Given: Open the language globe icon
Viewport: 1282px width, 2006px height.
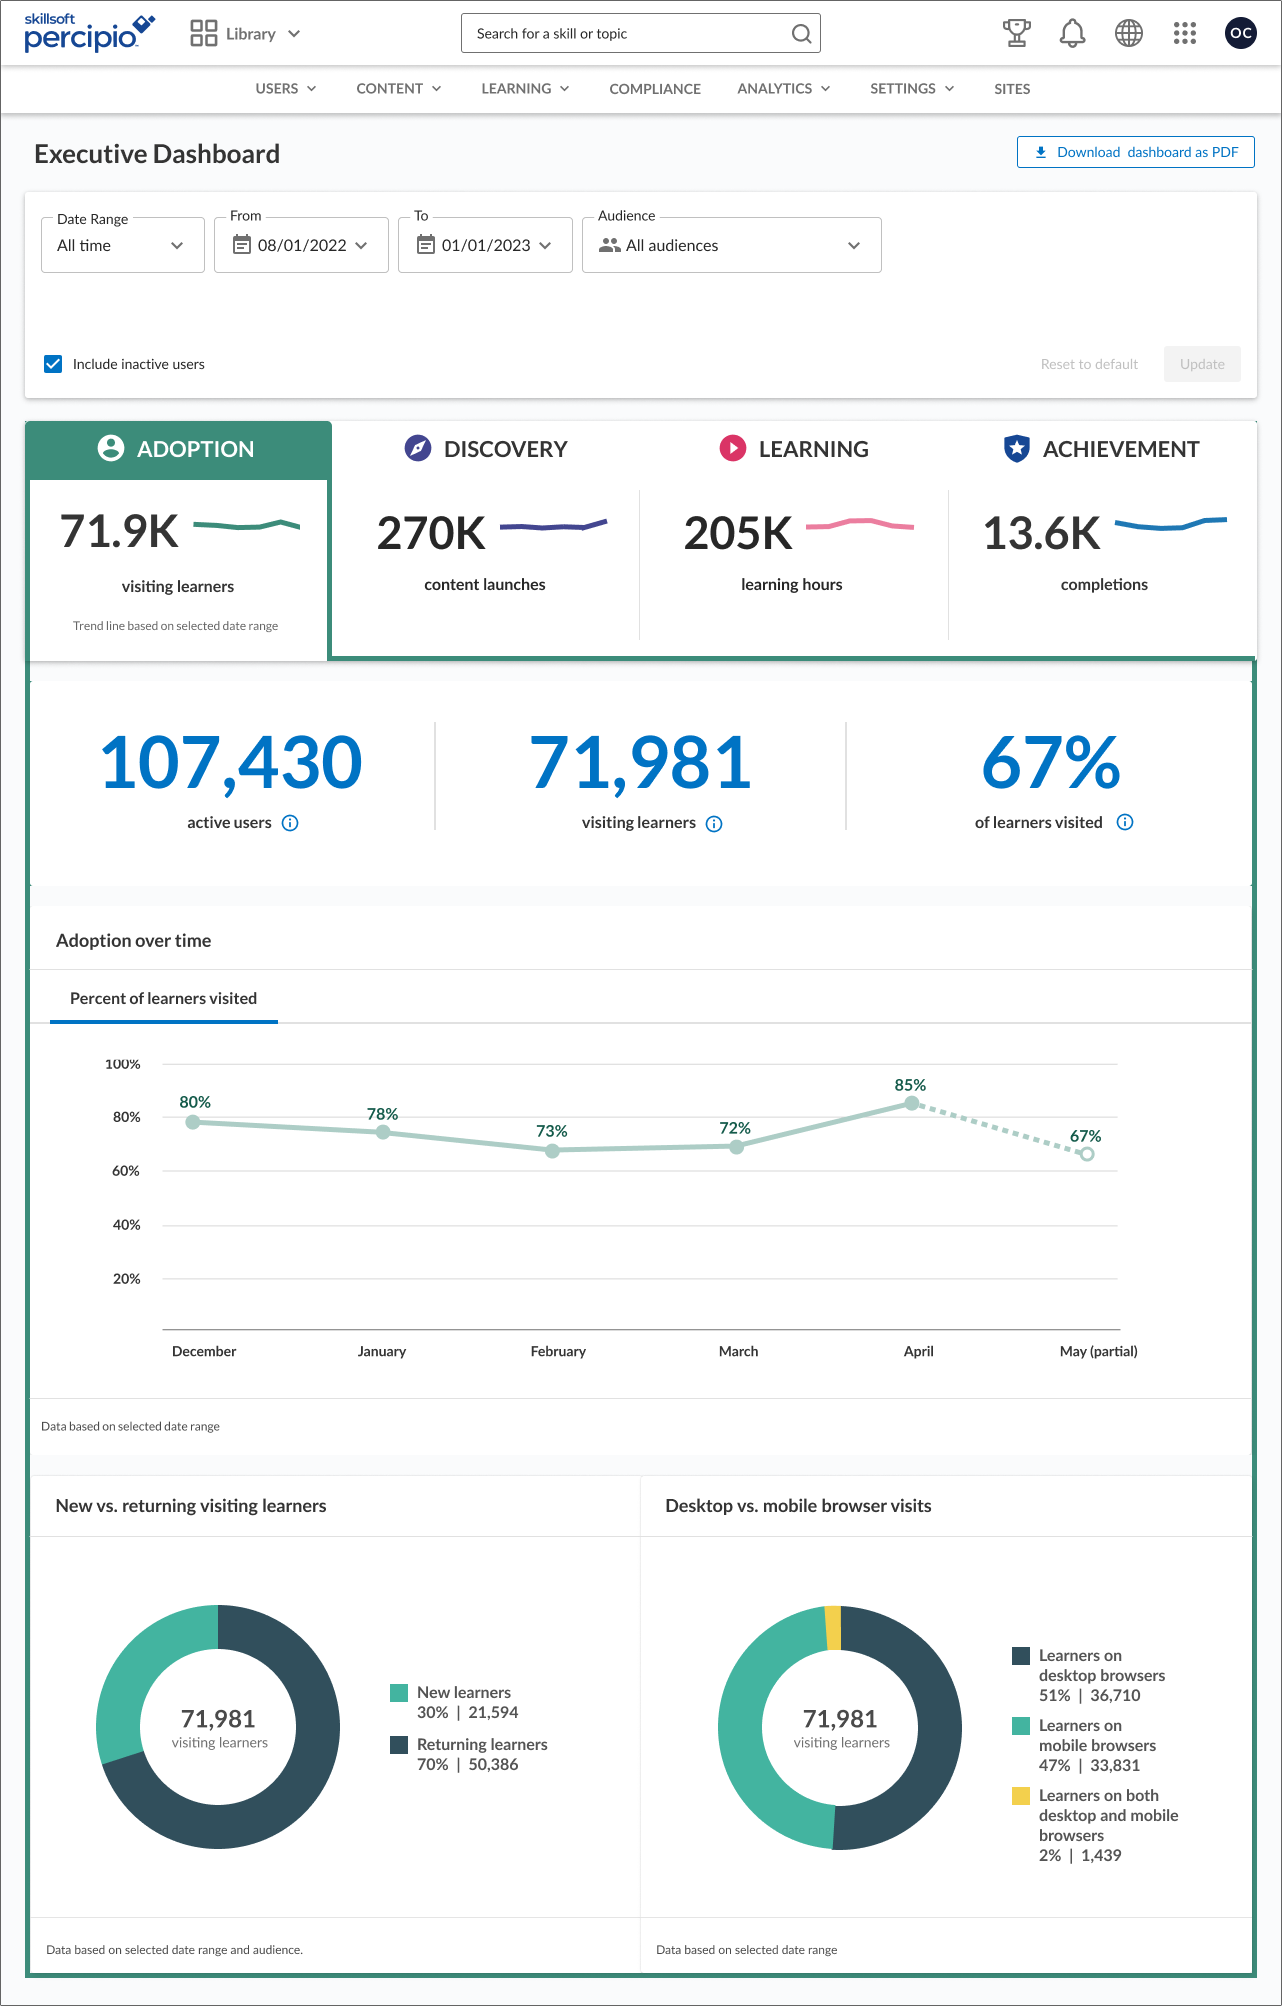Looking at the screenshot, I should [x=1129, y=33].
